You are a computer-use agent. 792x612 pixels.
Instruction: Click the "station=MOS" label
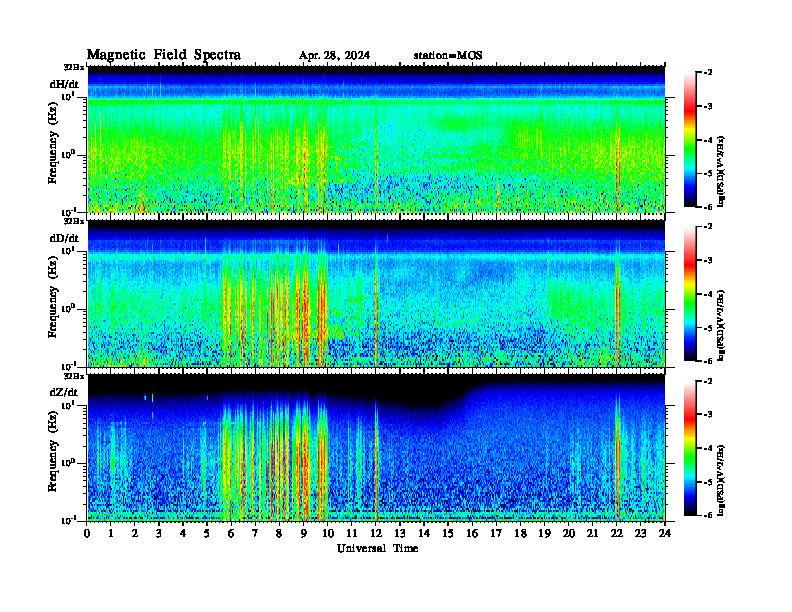click(x=448, y=56)
